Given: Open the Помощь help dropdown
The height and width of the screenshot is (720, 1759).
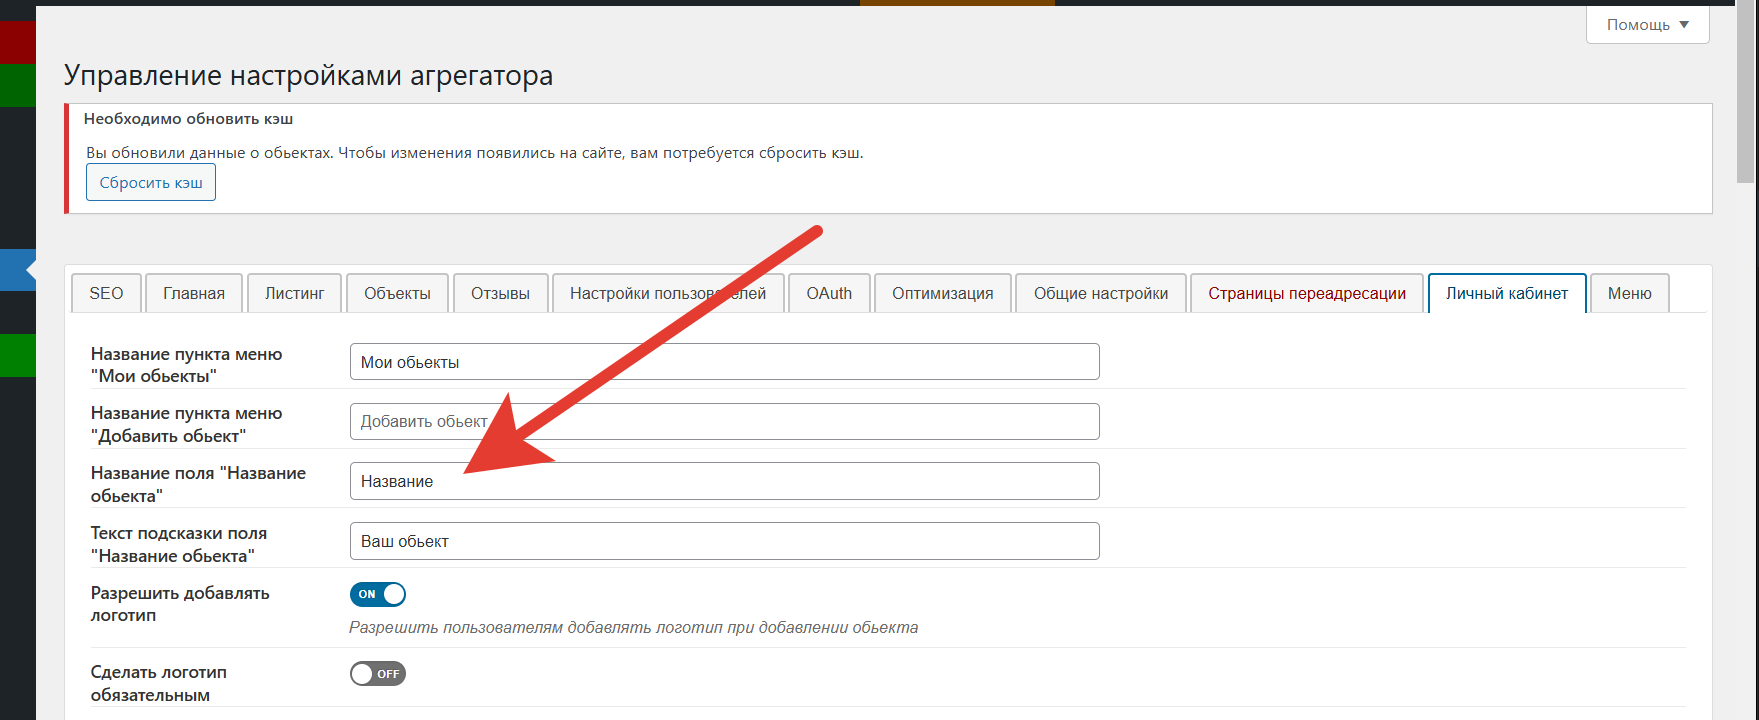Looking at the screenshot, I should [x=1647, y=25].
